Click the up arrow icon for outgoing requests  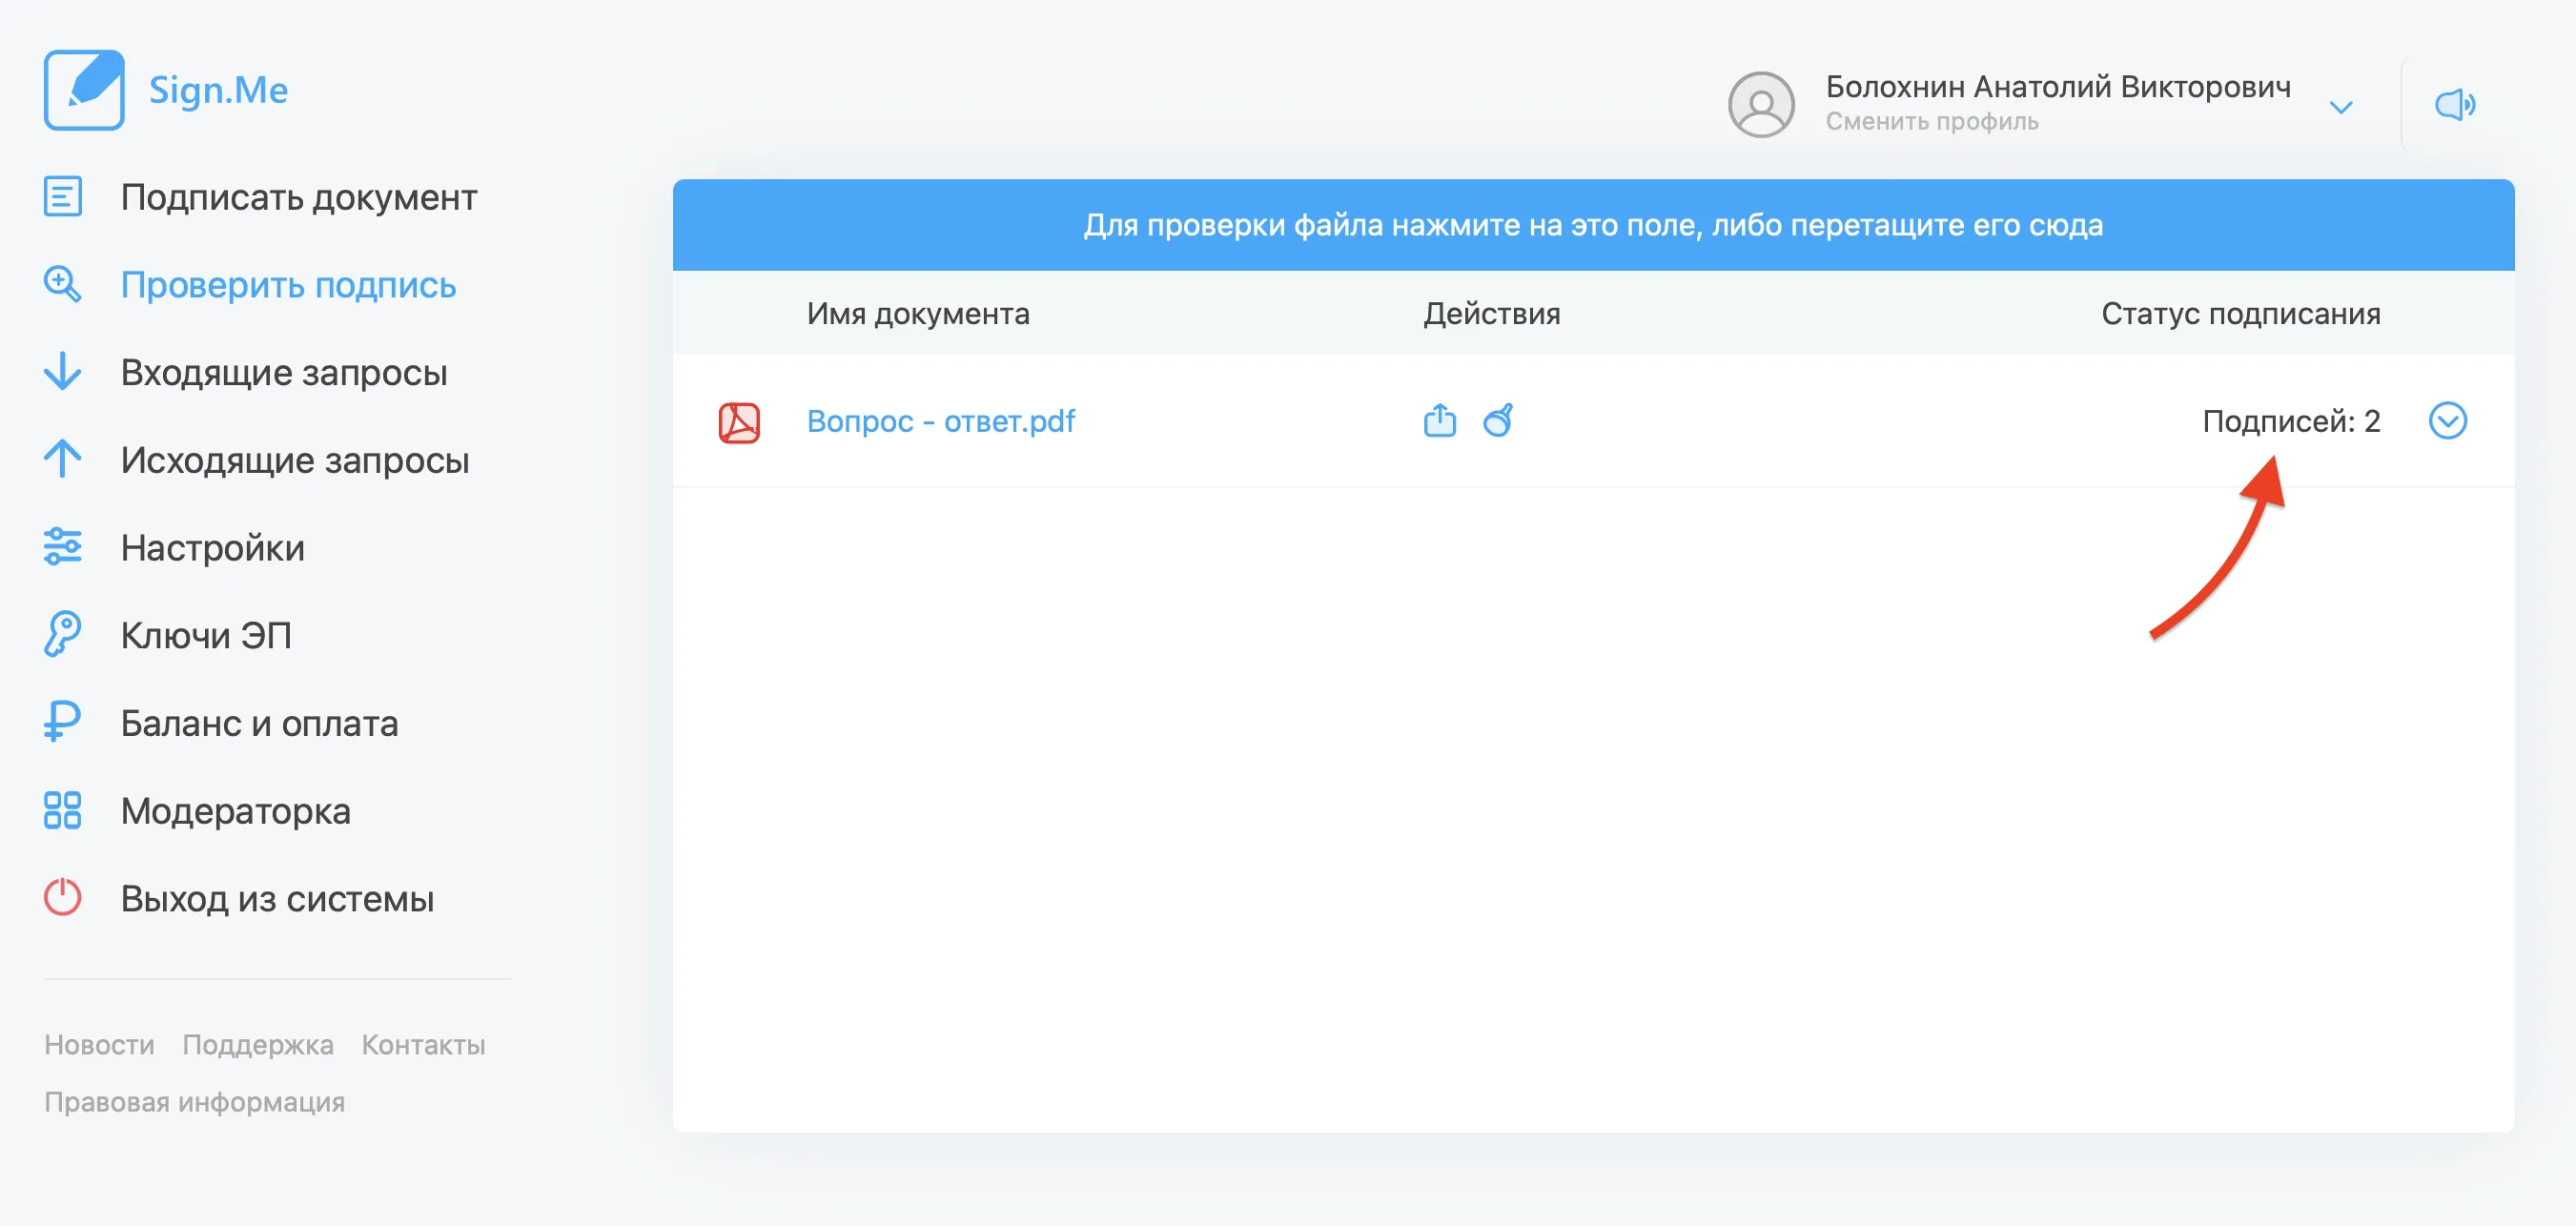tap(63, 459)
